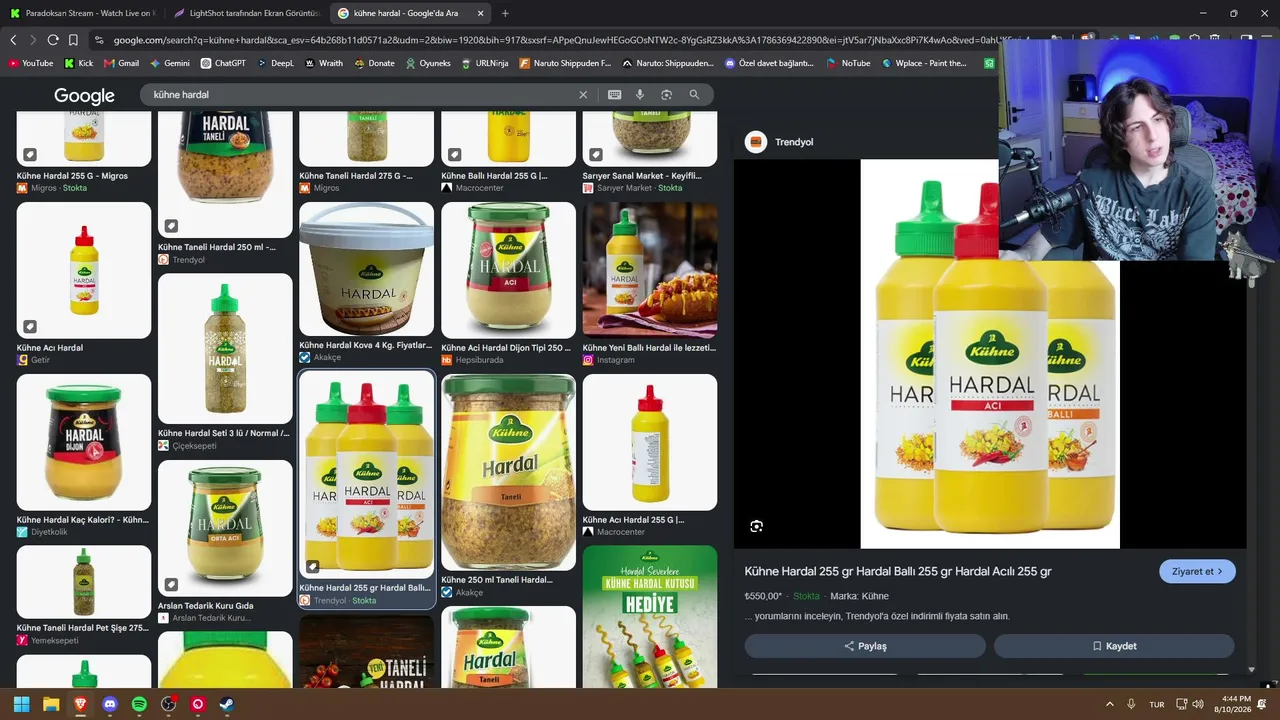
Task: Open Steam from the taskbar
Action: [x=227, y=704]
